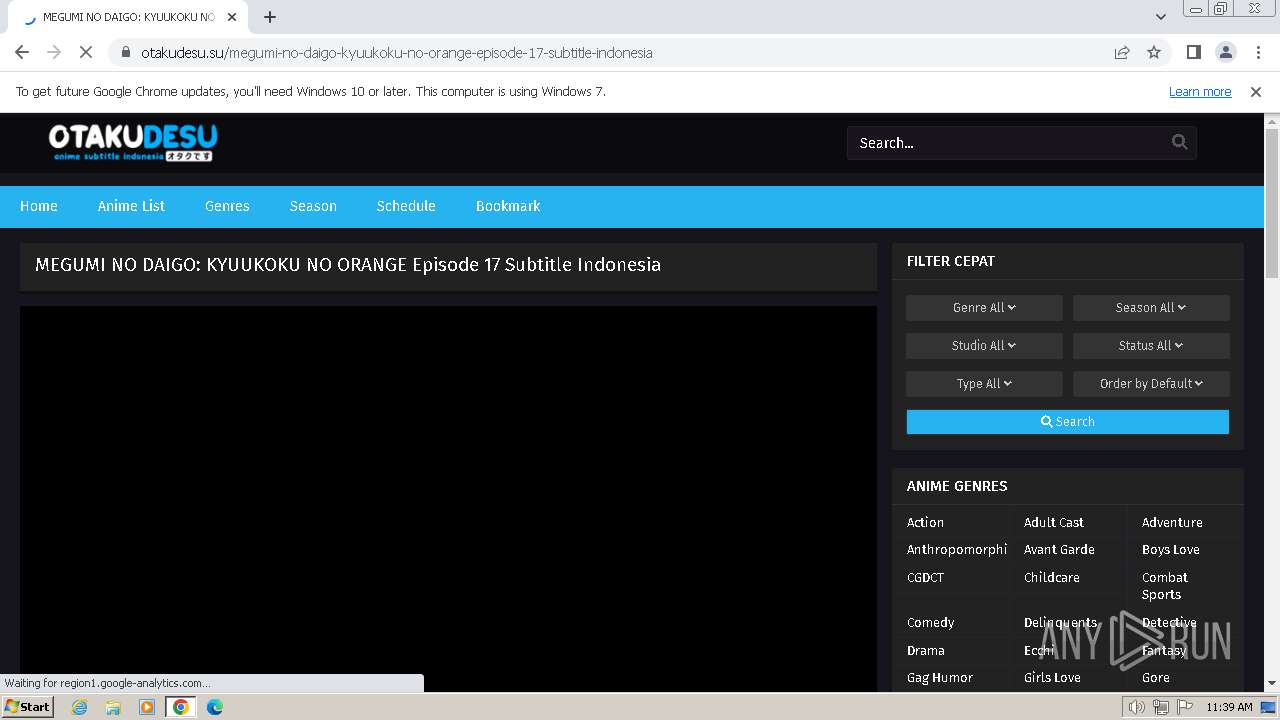Open the Schedule menu item

406,206
